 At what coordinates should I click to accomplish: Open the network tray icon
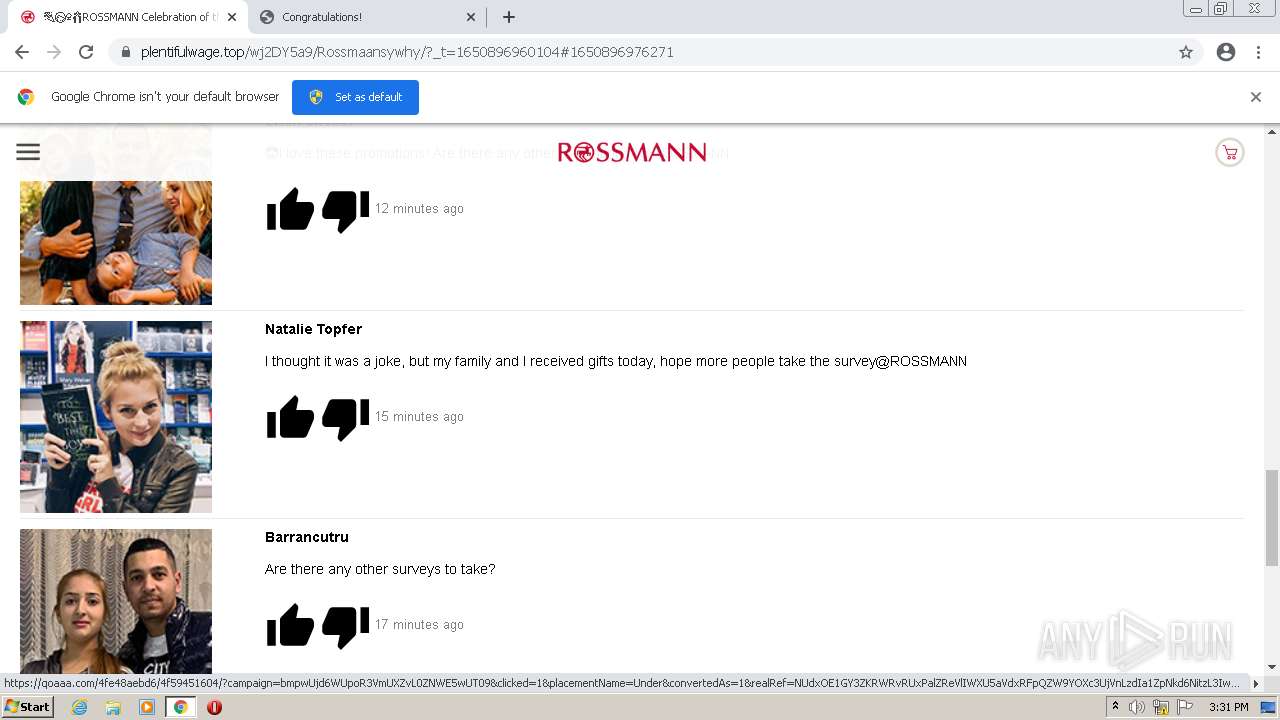(1161, 707)
